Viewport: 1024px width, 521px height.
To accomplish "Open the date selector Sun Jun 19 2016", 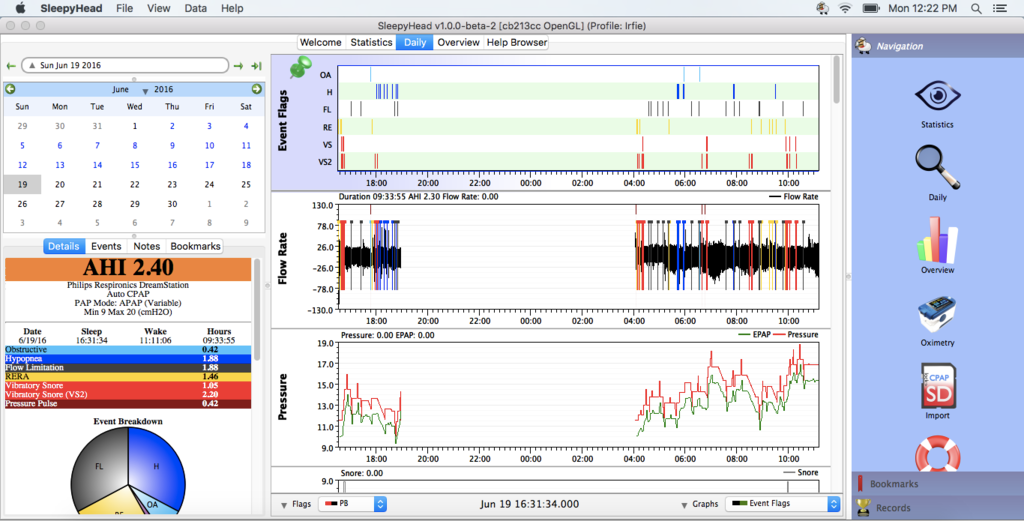I will tap(125, 65).
